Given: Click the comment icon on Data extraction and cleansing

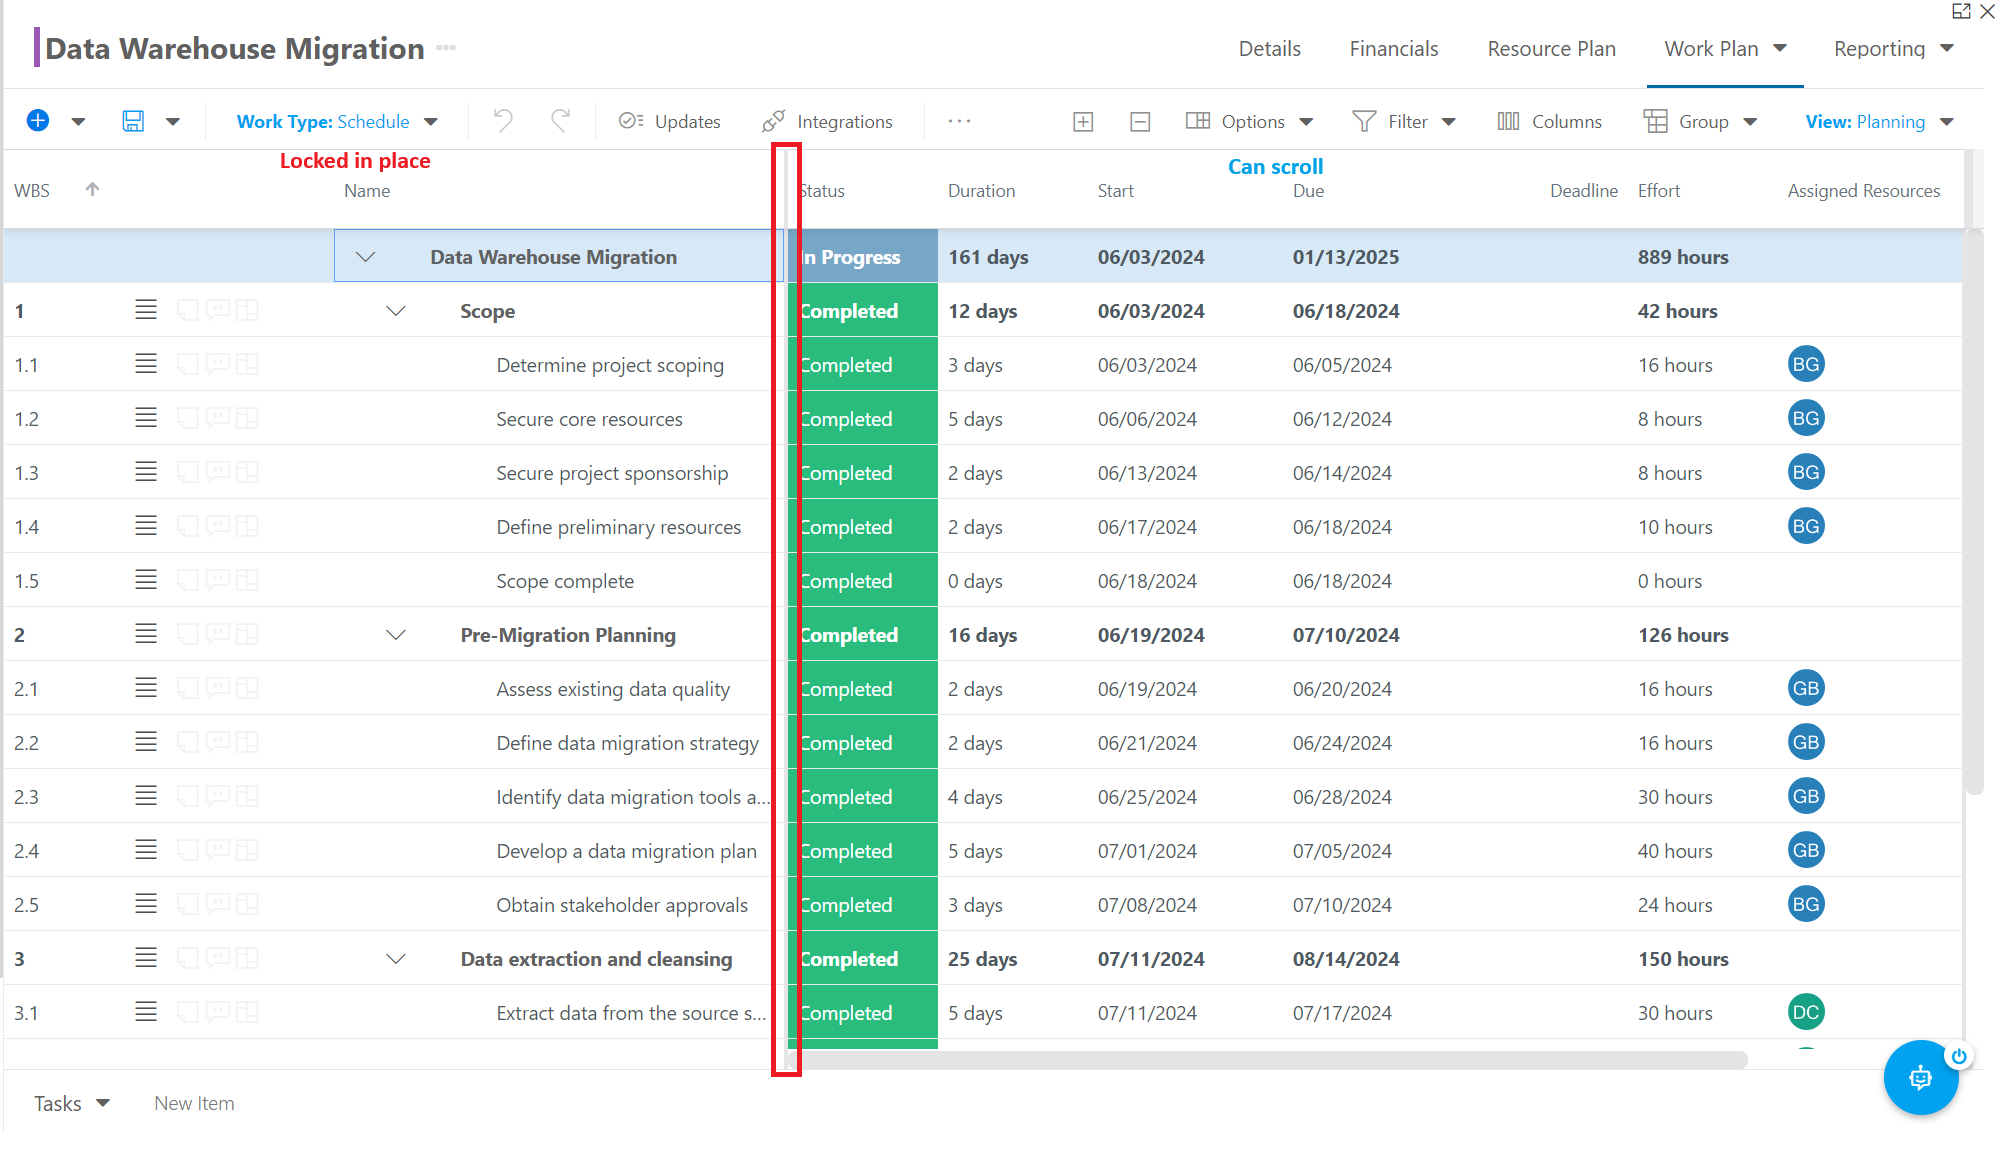Looking at the screenshot, I should point(218,959).
